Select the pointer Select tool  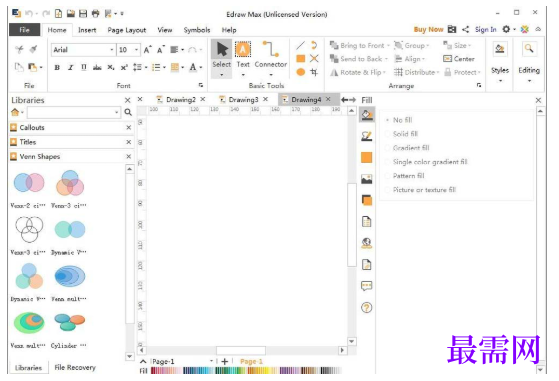click(221, 58)
